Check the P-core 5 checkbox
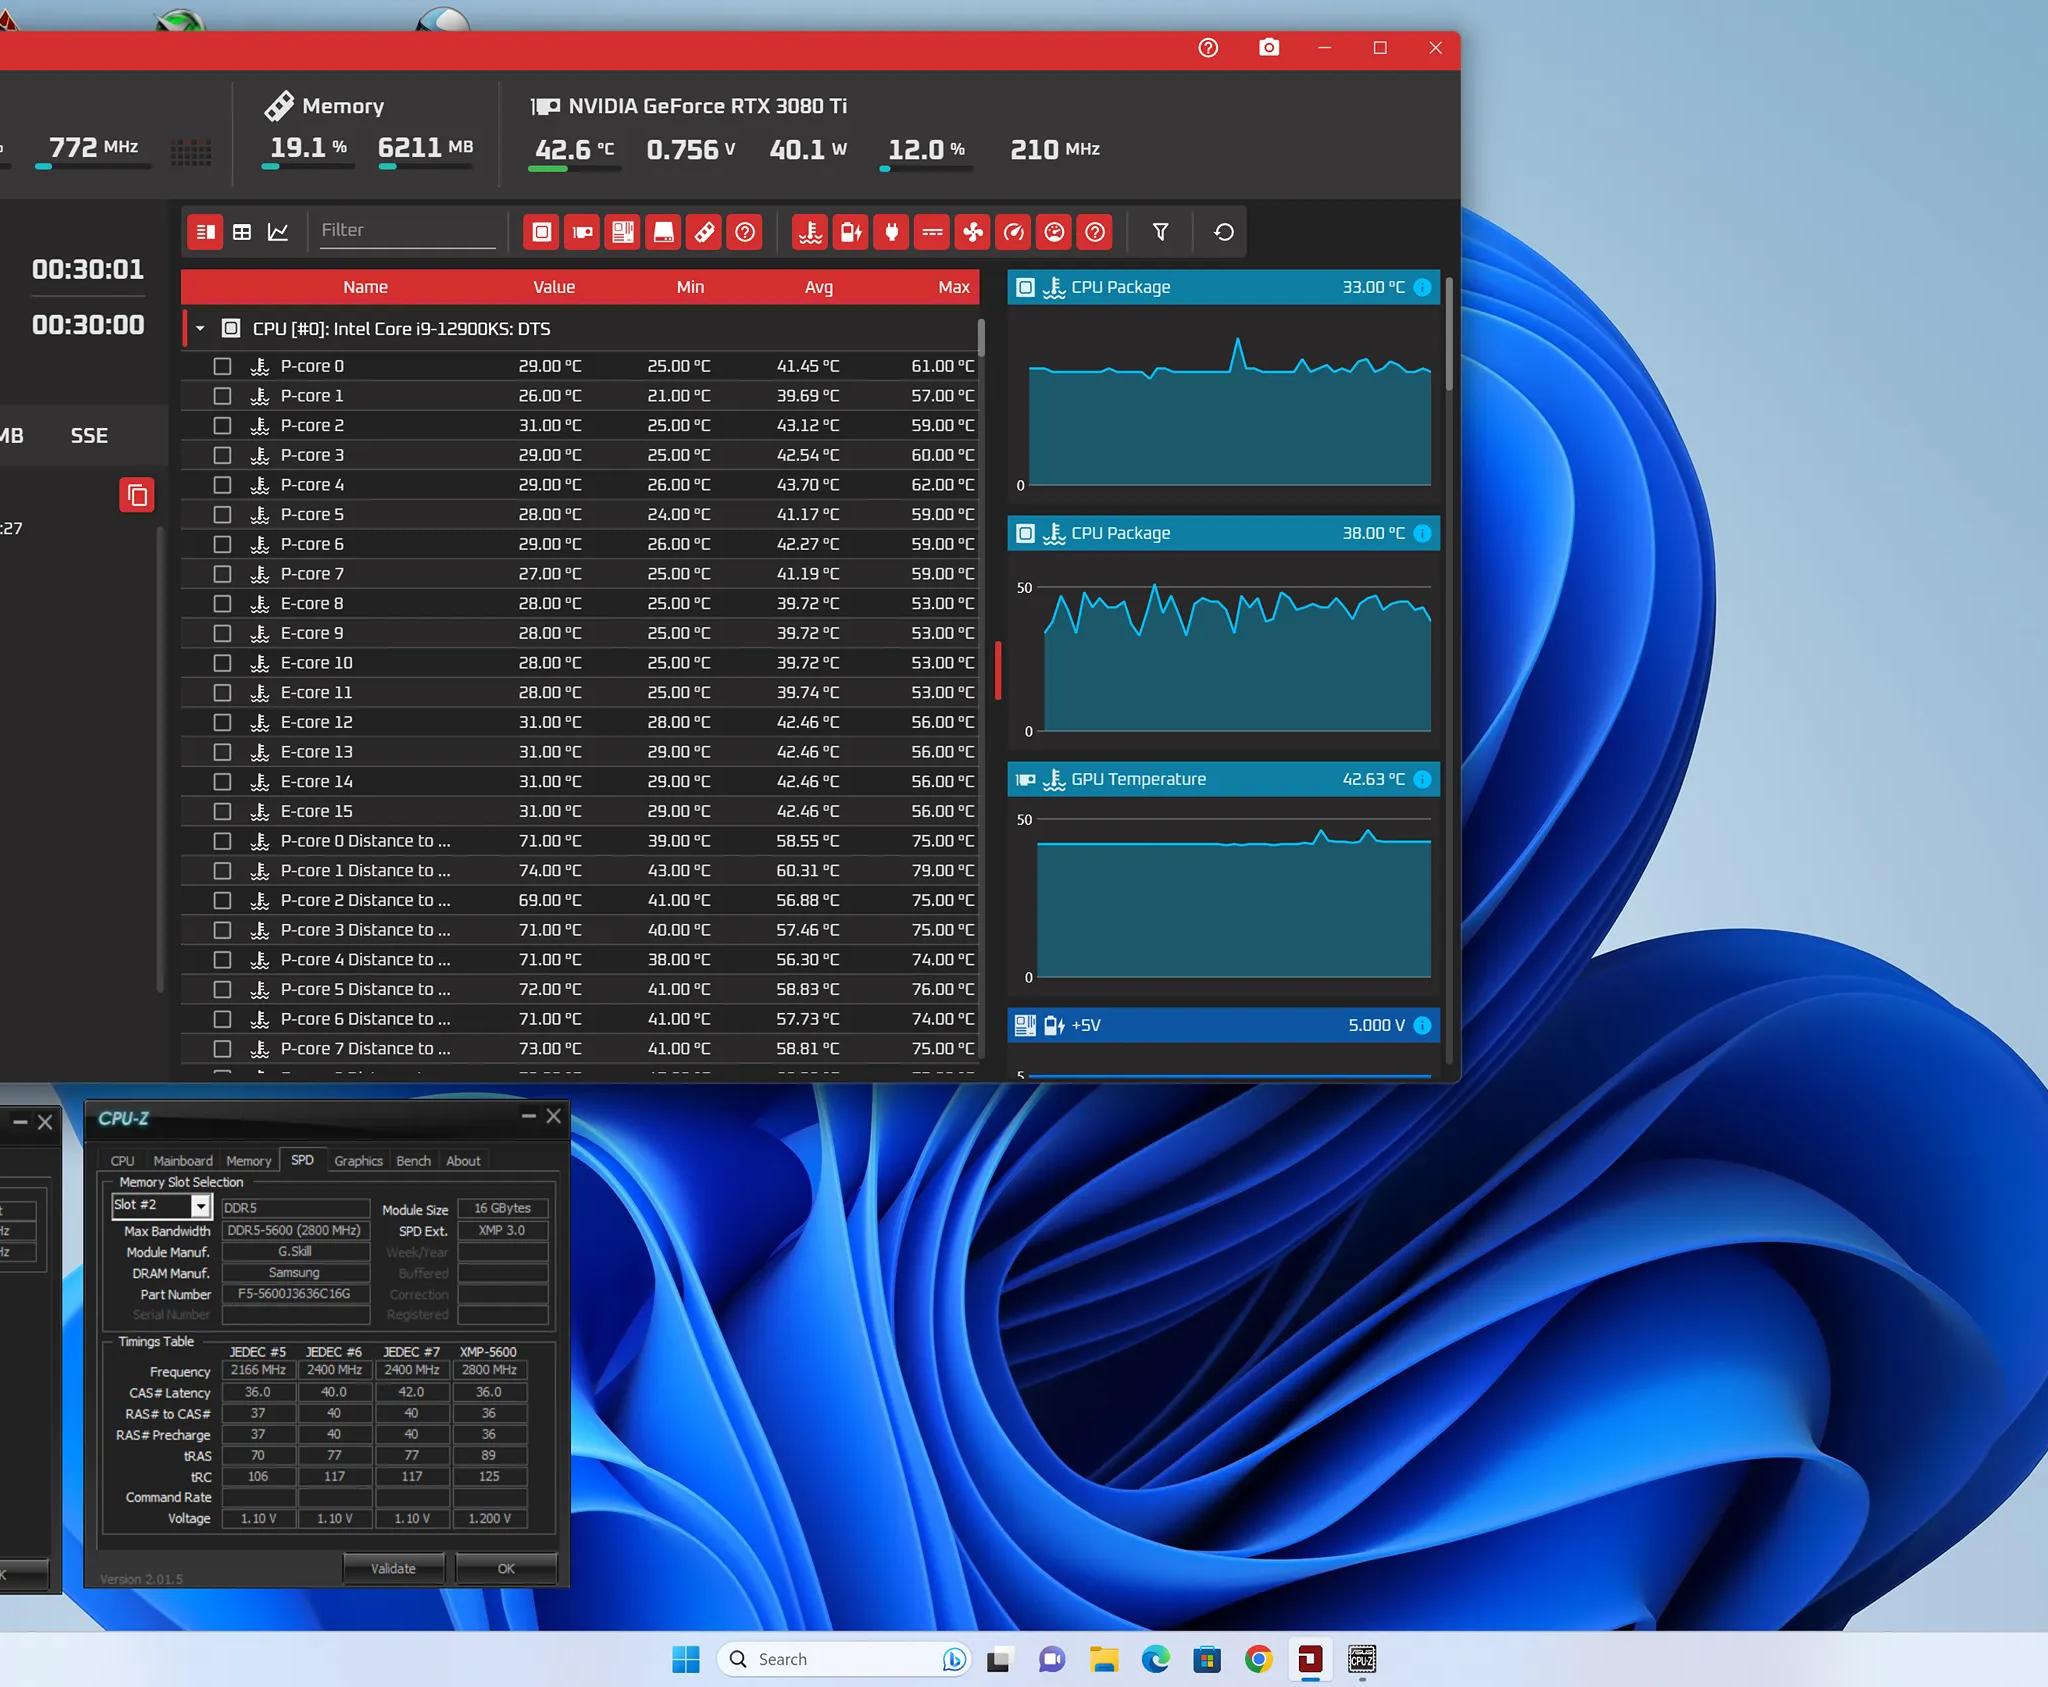The height and width of the screenshot is (1687, 2048). pos(222,514)
